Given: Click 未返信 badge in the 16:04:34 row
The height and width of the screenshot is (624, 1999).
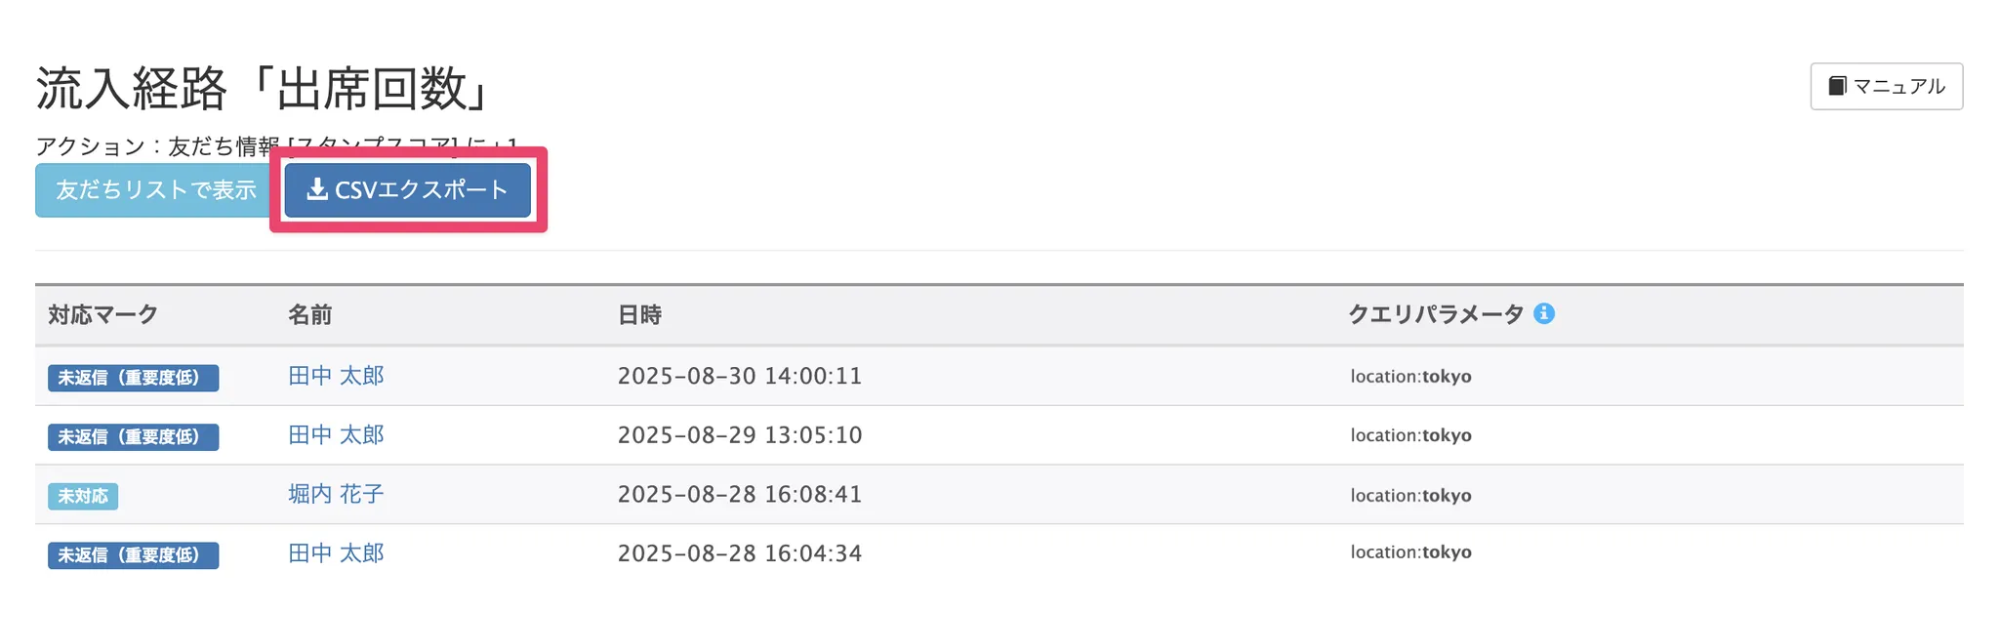Looking at the screenshot, I should click(133, 555).
